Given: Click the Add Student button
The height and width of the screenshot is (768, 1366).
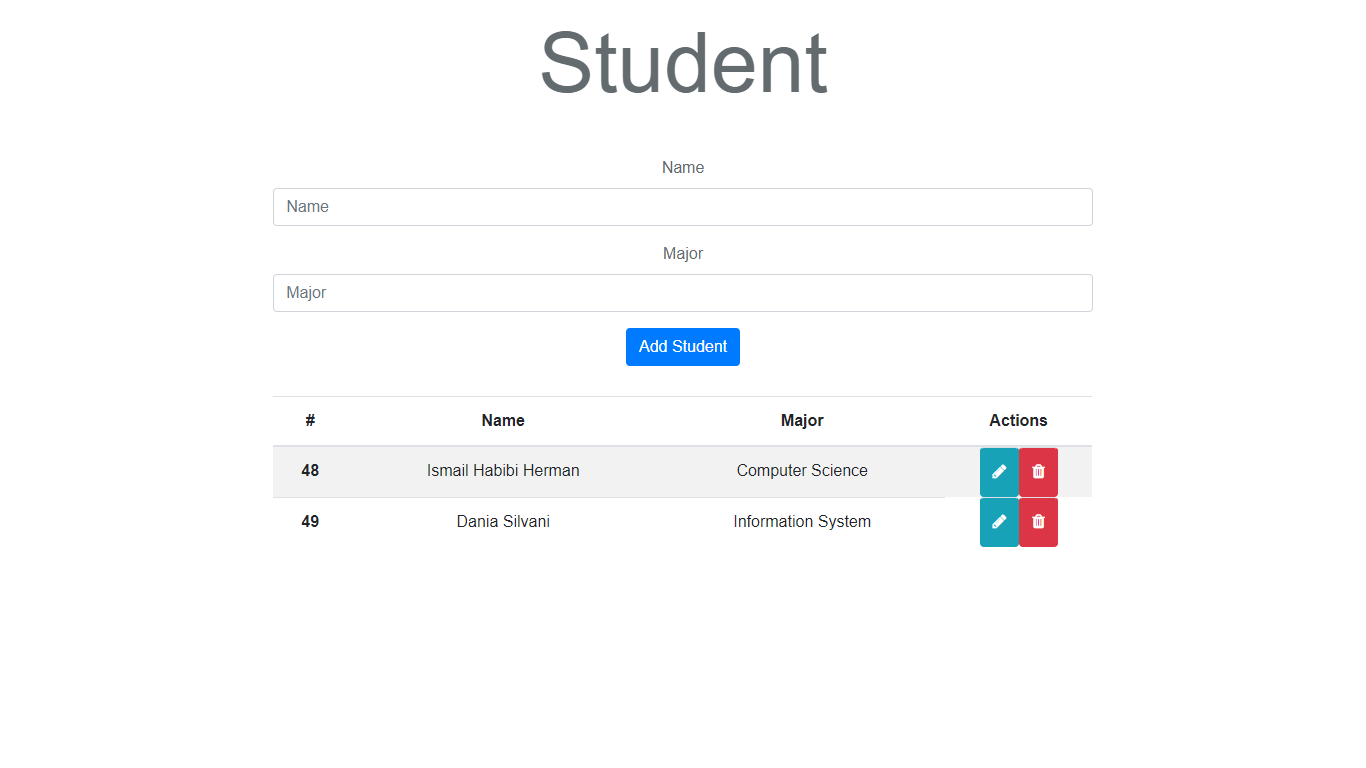Looking at the screenshot, I should tap(683, 347).
